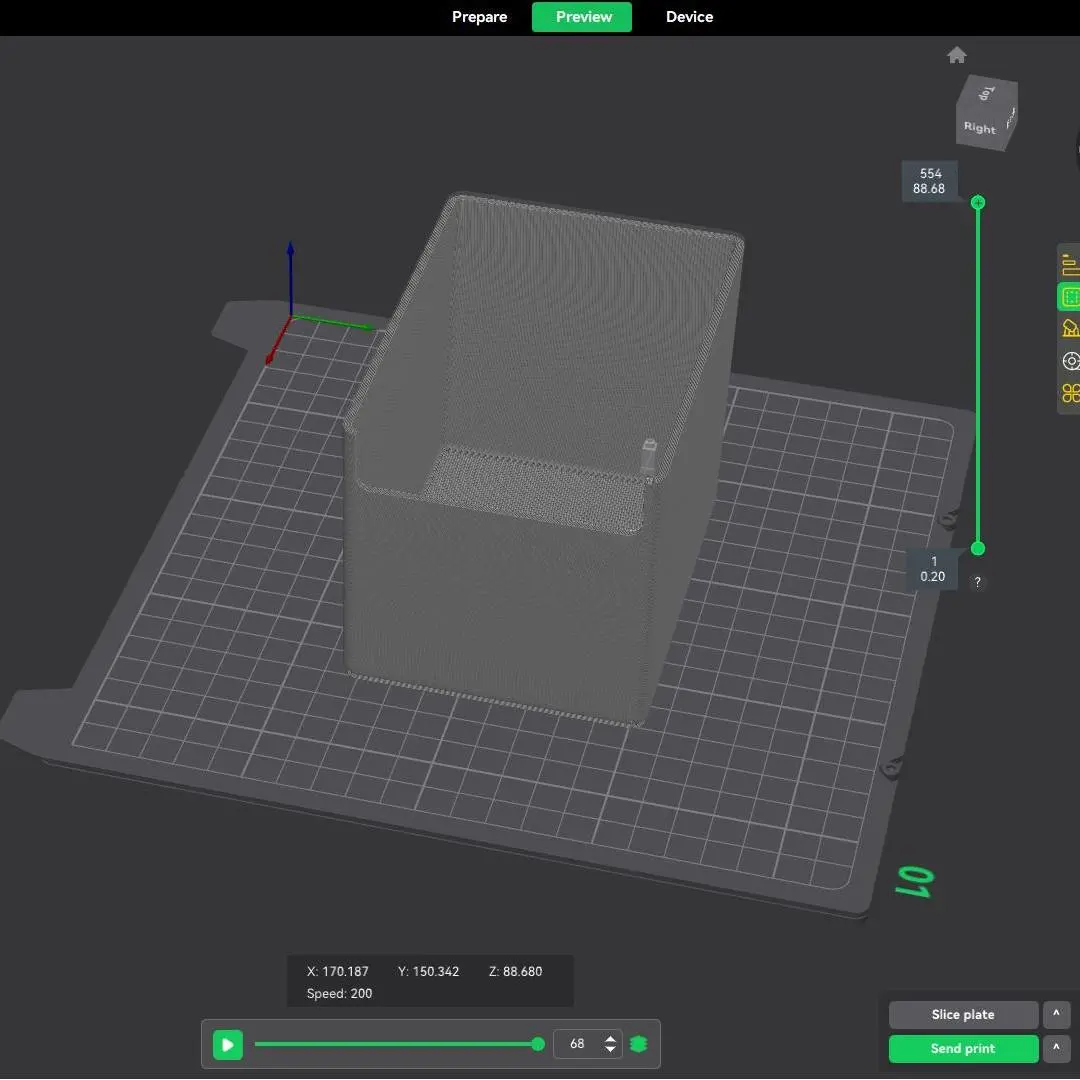Image resolution: width=1080 pixels, height=1080 pixels.
Task: Click the Send print button
Action: click(x=963, y=1049)
